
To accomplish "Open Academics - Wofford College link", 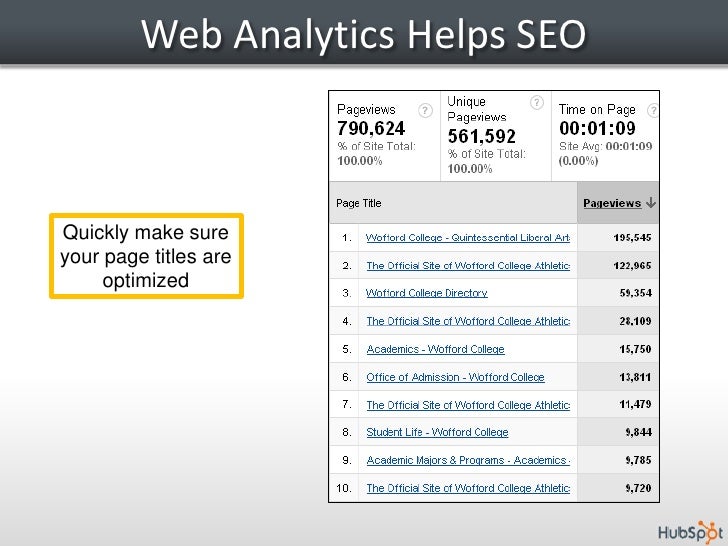I will (x=436, y=349).
